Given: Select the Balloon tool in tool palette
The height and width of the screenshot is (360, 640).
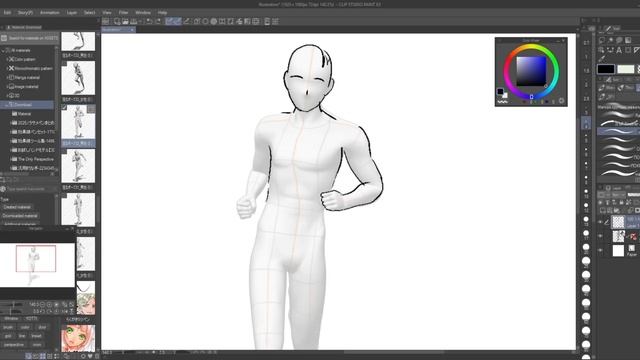Looking at the screenshot, I should coord(619,40).
